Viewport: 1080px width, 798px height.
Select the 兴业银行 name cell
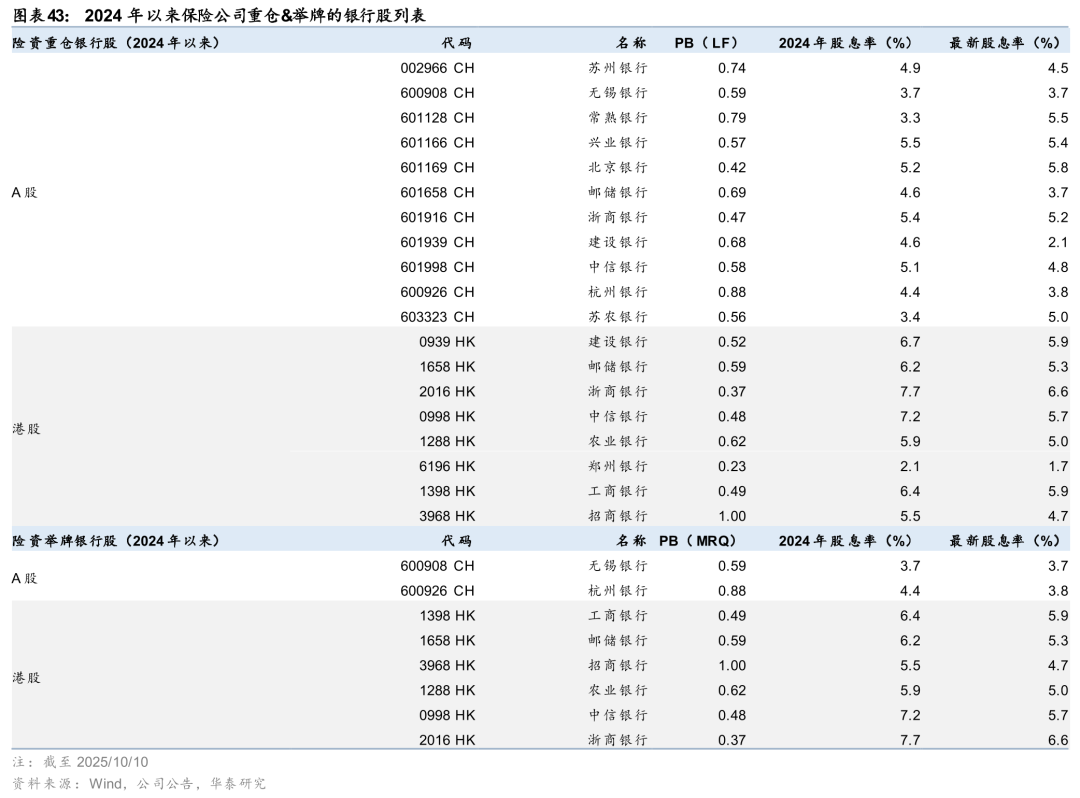[x=618, y=143]
